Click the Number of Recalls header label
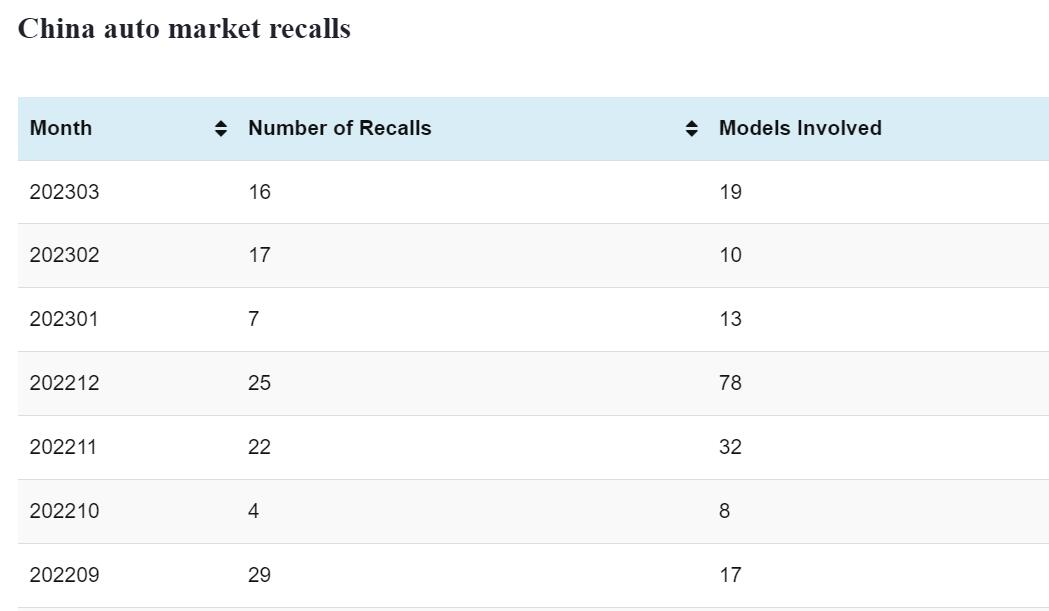This screenshot has height=611, width=1049. point(340,128)
